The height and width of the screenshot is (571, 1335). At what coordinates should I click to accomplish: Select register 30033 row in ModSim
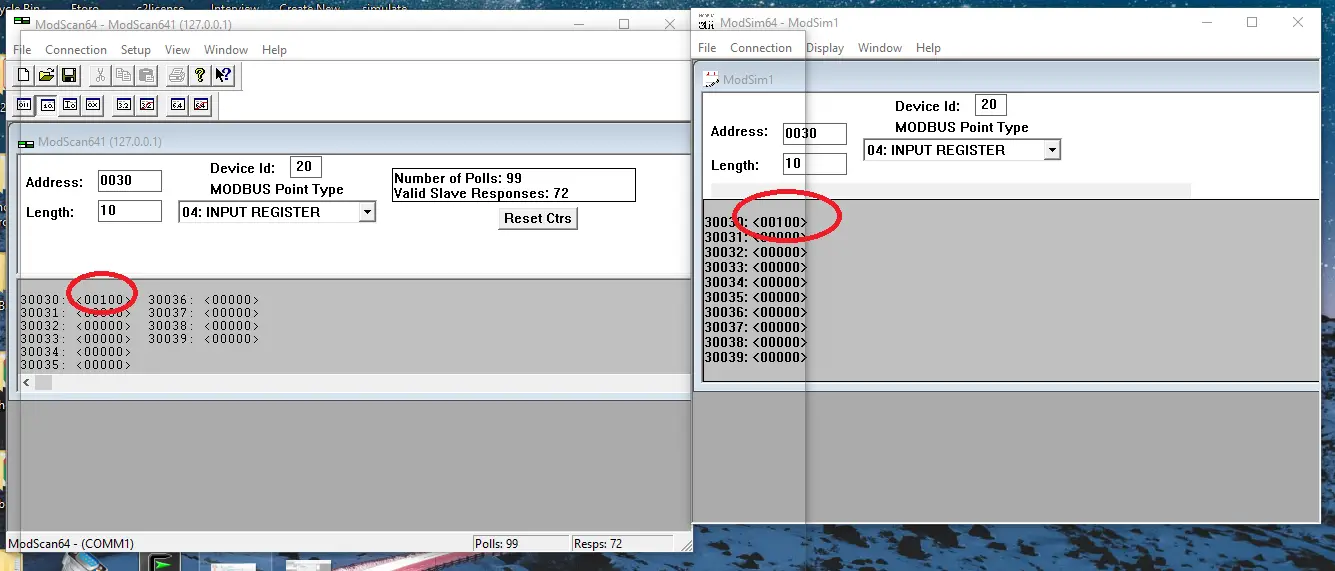coord(756,267)
